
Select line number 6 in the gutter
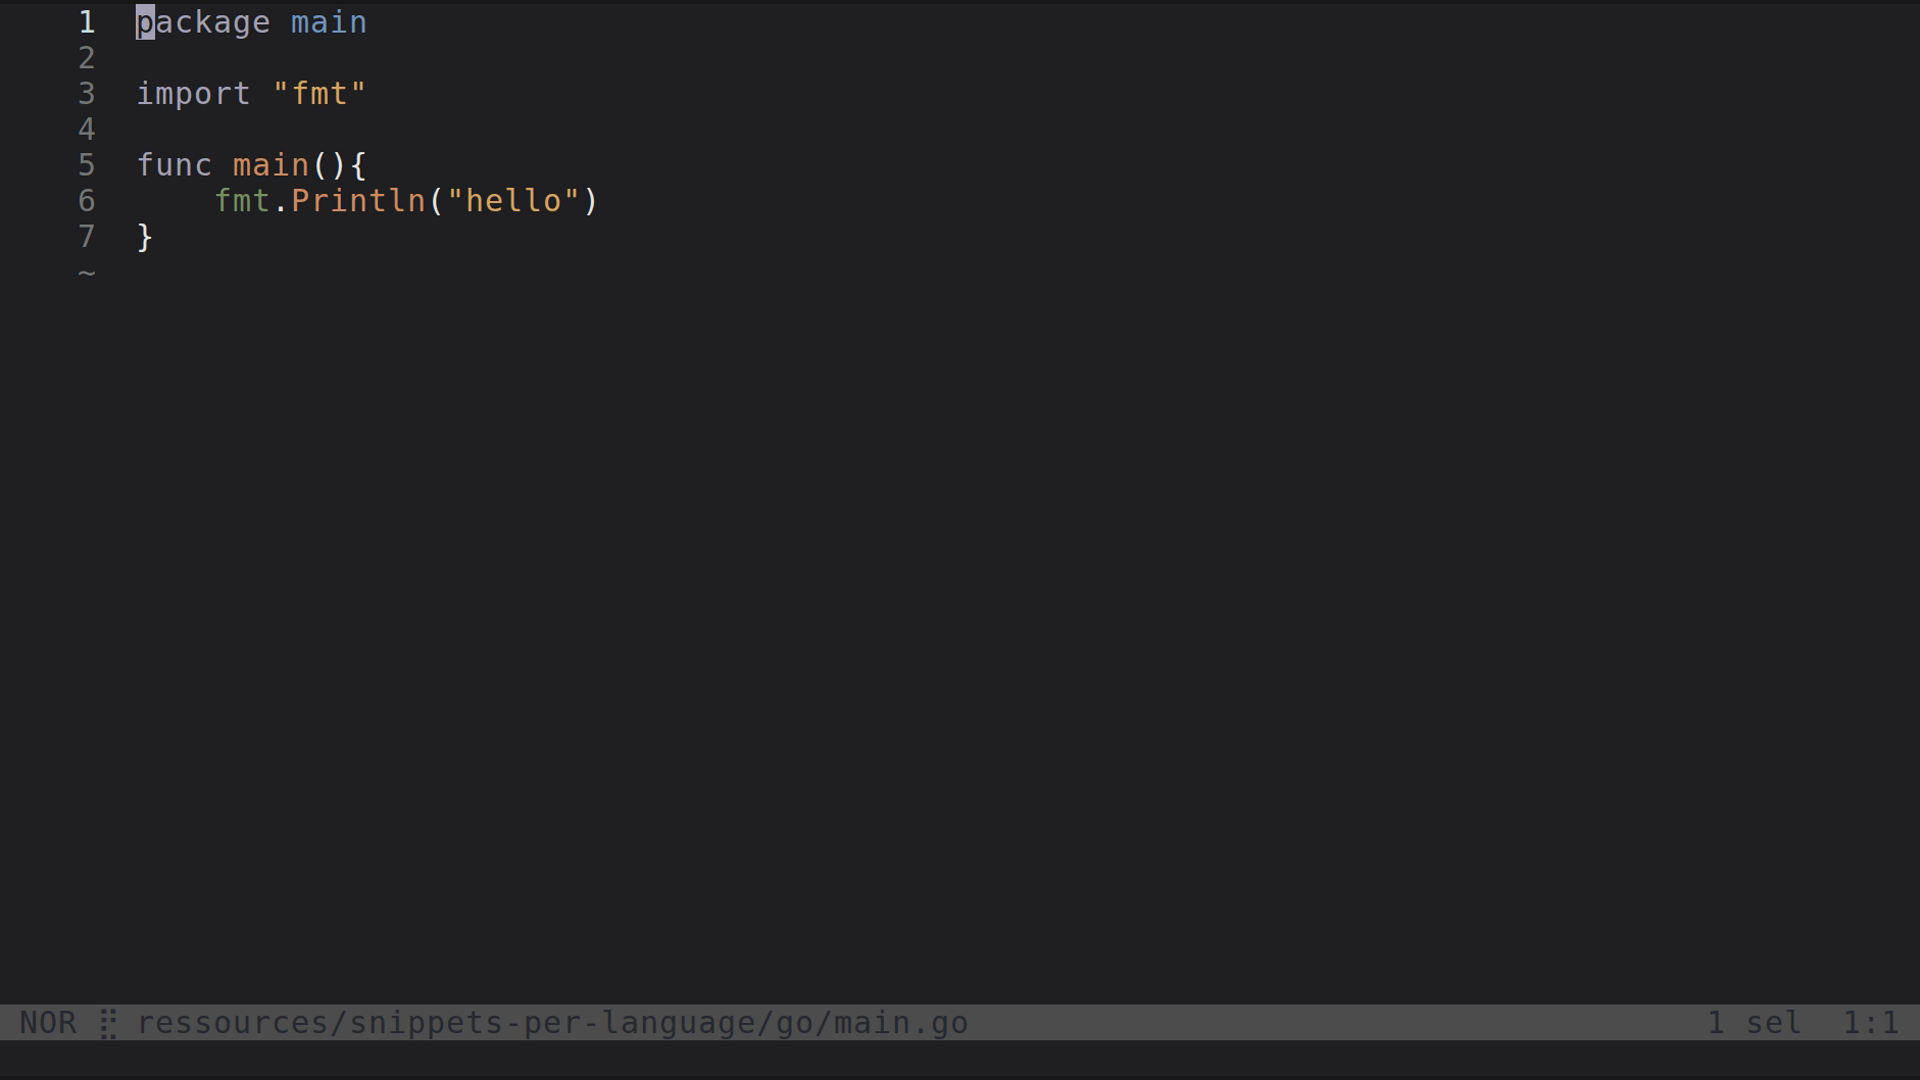tap(87, 201)
